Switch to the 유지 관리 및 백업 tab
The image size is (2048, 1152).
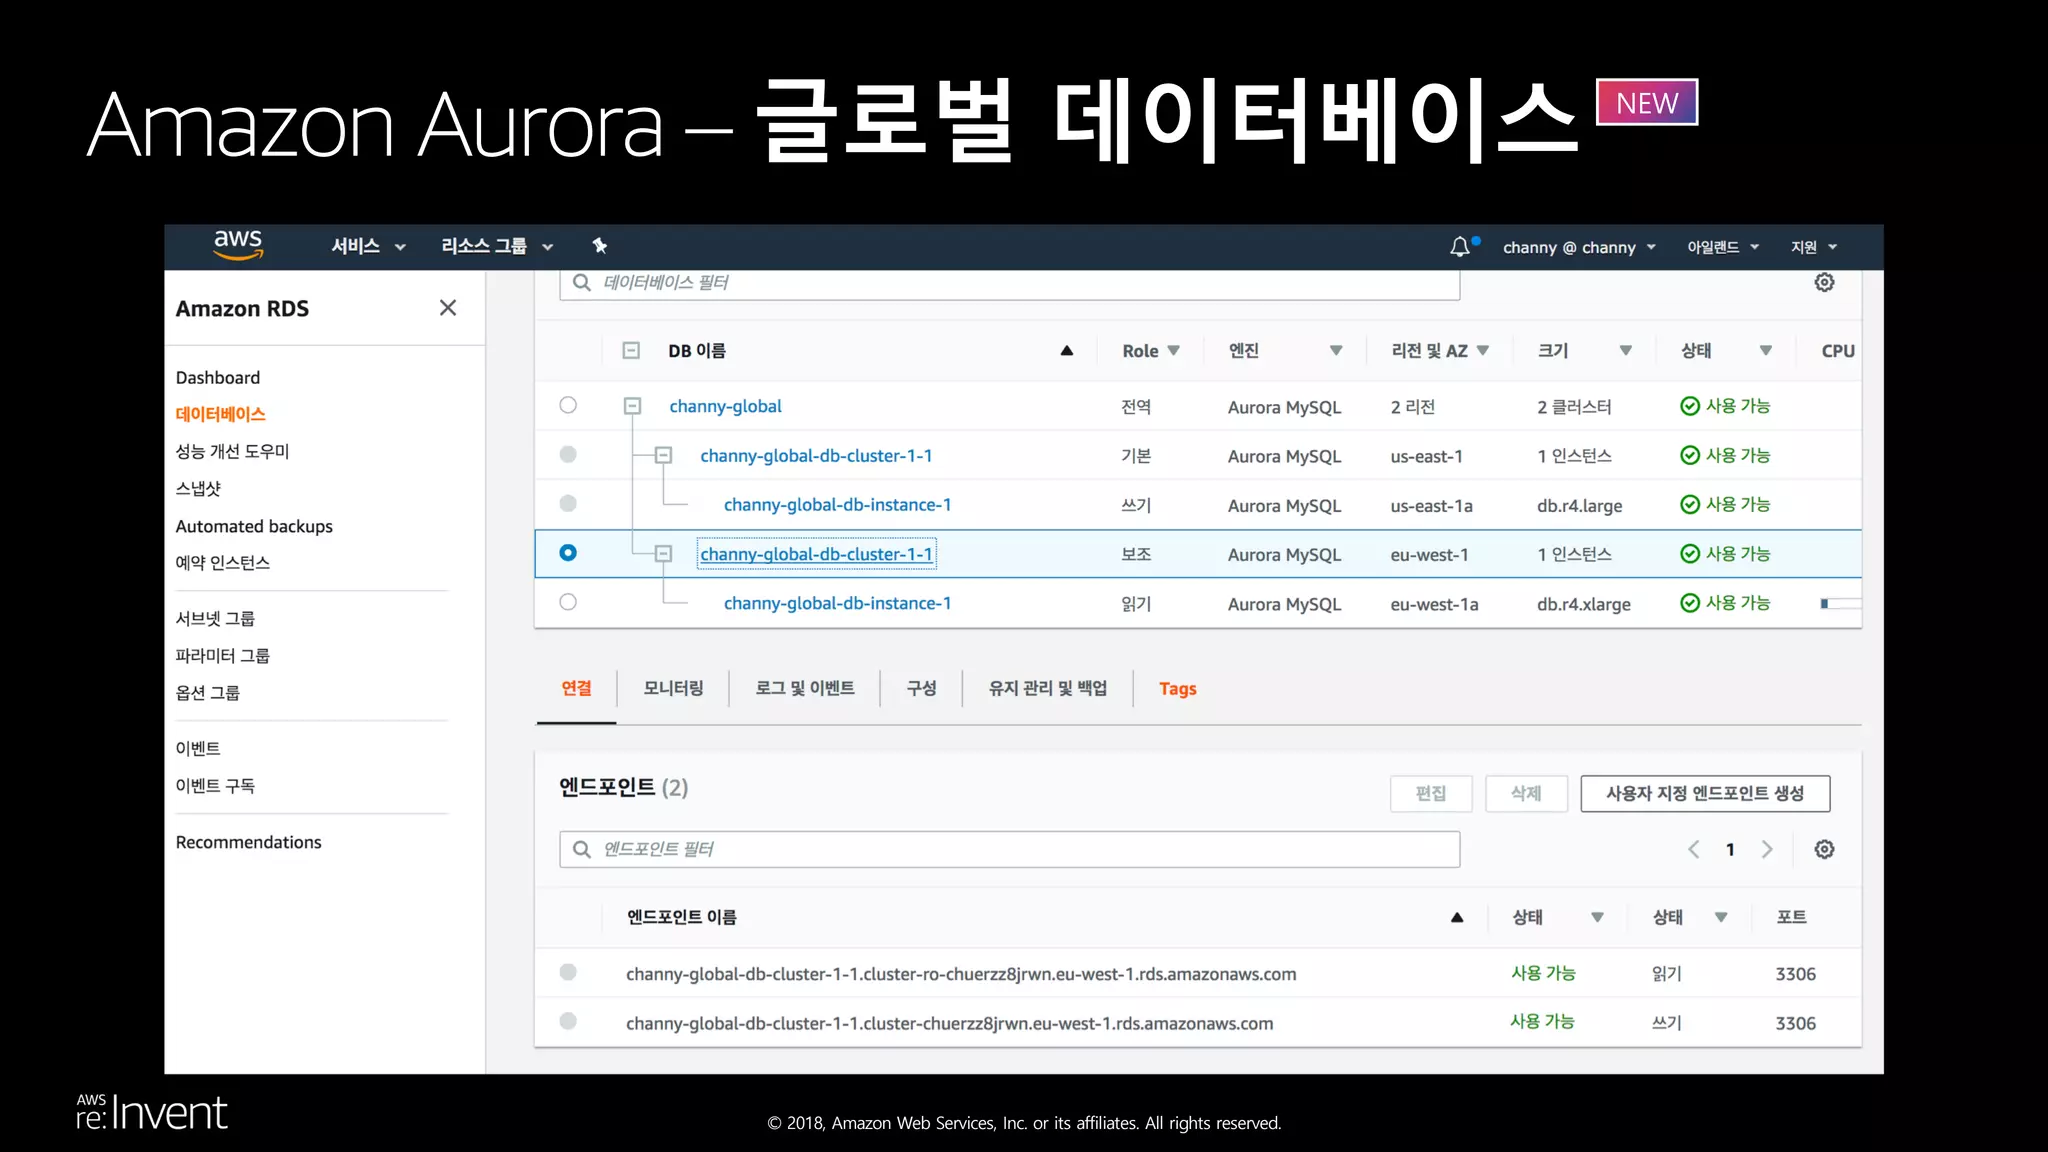[1048, 688]
